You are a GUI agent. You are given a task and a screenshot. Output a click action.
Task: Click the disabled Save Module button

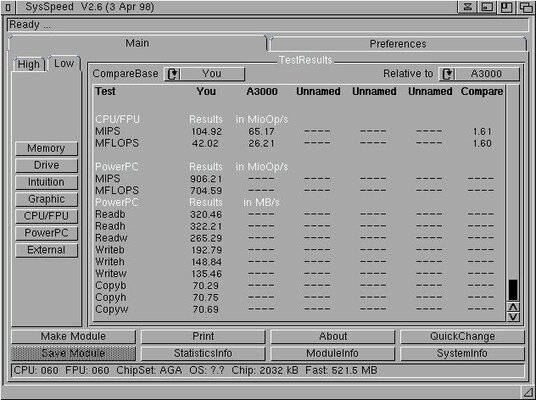pyautogui.click(x=73, y=354)
